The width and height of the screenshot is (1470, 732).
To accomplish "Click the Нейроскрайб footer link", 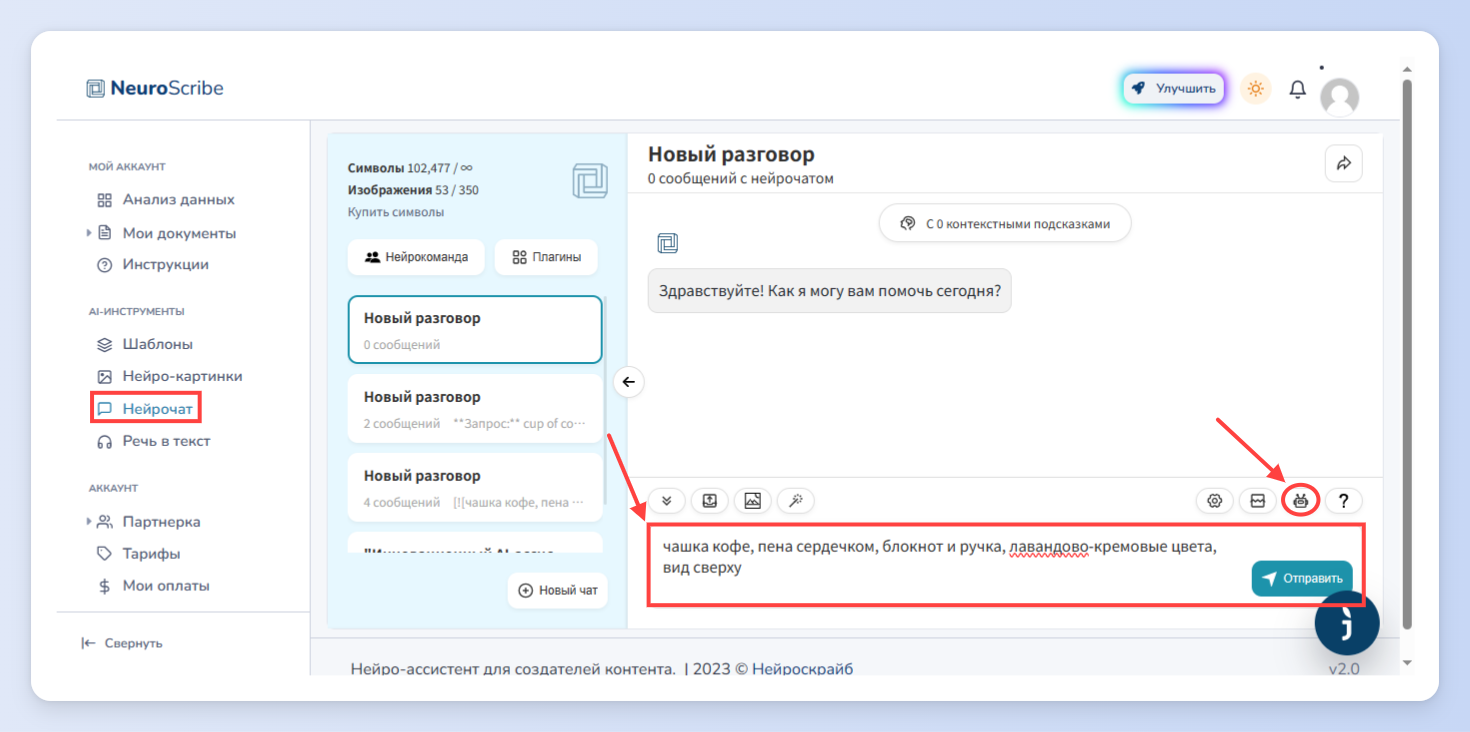I will [802, 668].
